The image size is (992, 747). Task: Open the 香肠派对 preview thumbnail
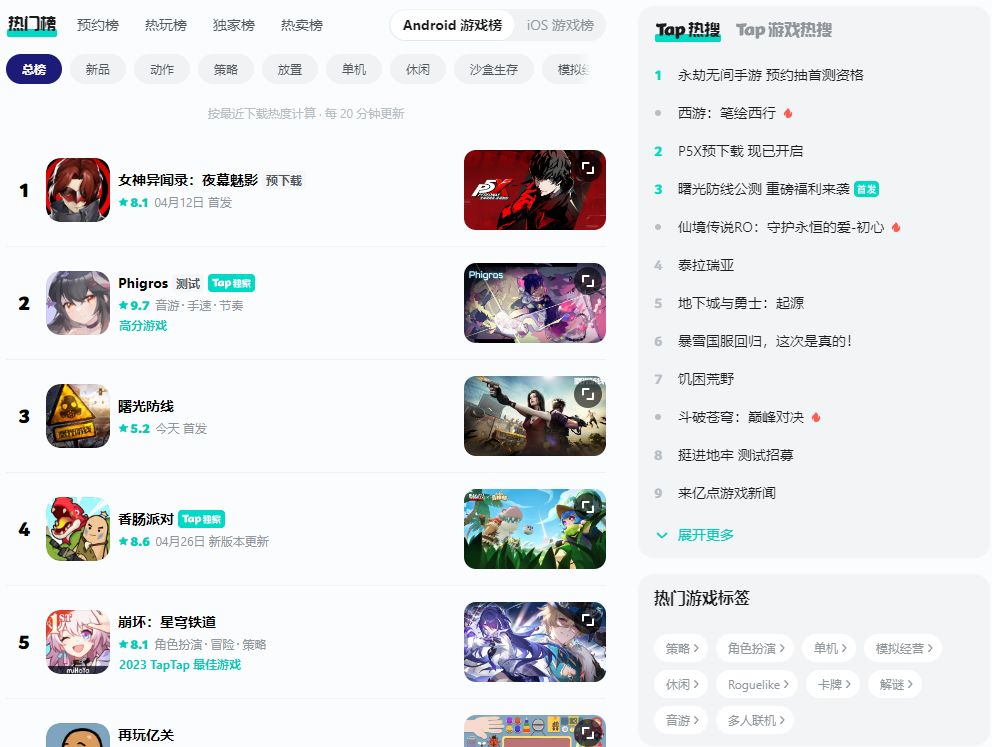click(x=535, y=529)
